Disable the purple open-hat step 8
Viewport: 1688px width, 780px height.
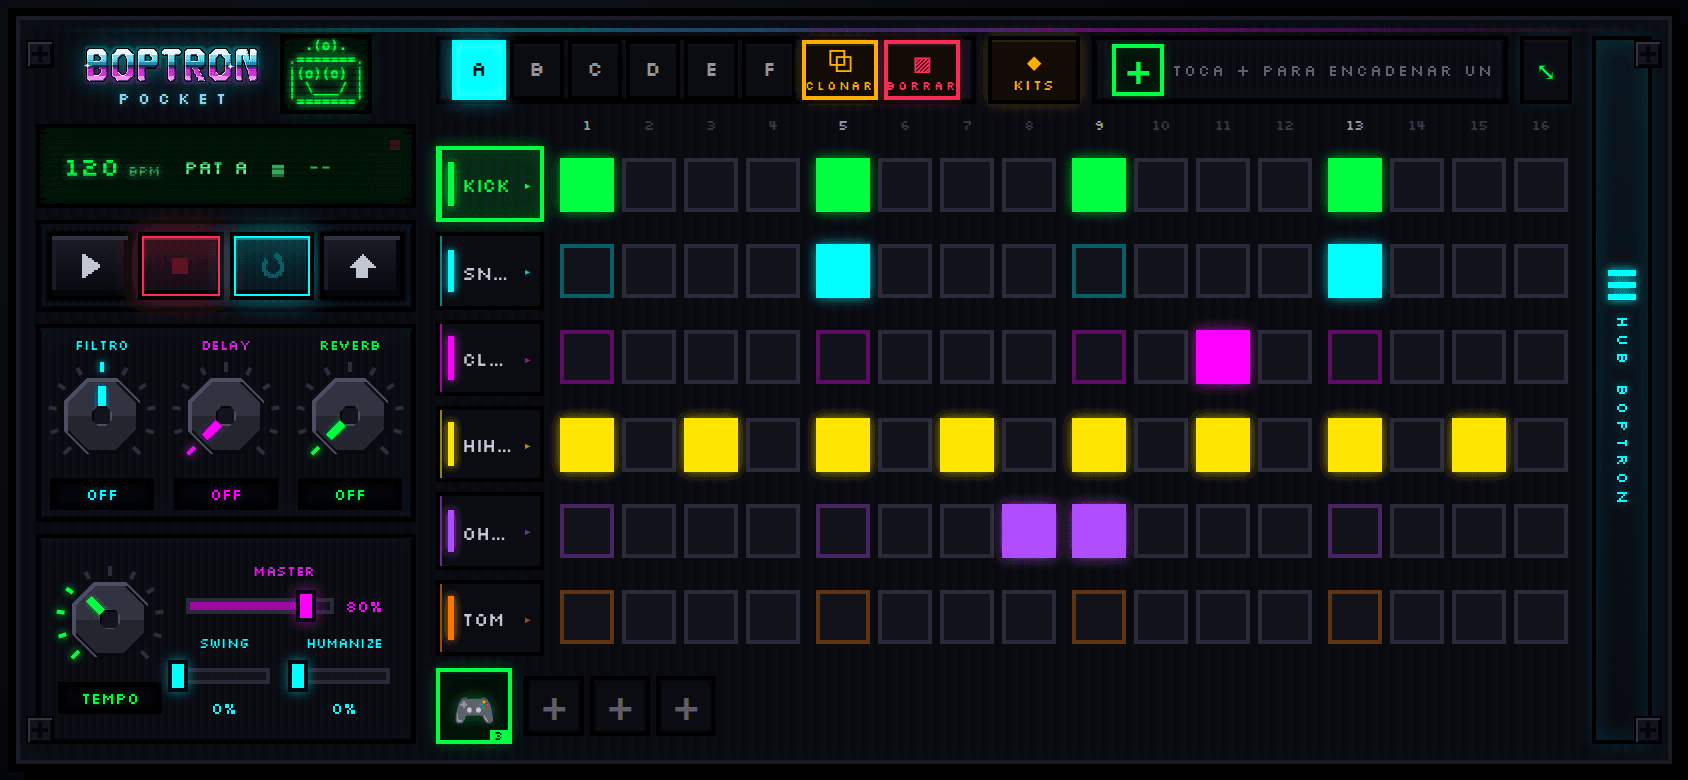point(1029,531)
